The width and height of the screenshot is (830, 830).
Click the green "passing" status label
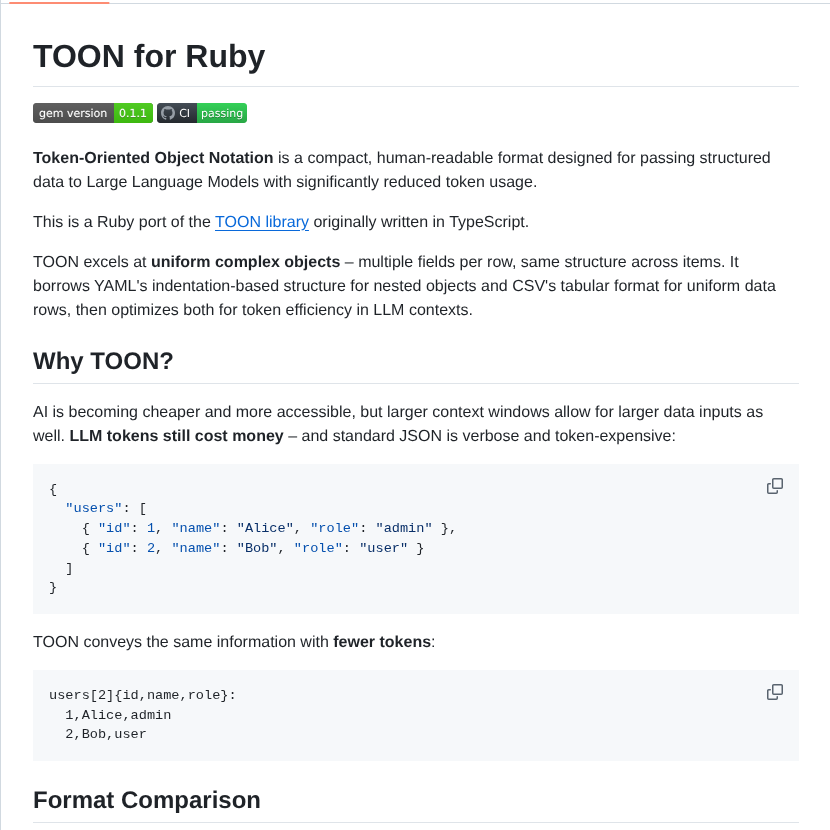[x=221, y=113]
